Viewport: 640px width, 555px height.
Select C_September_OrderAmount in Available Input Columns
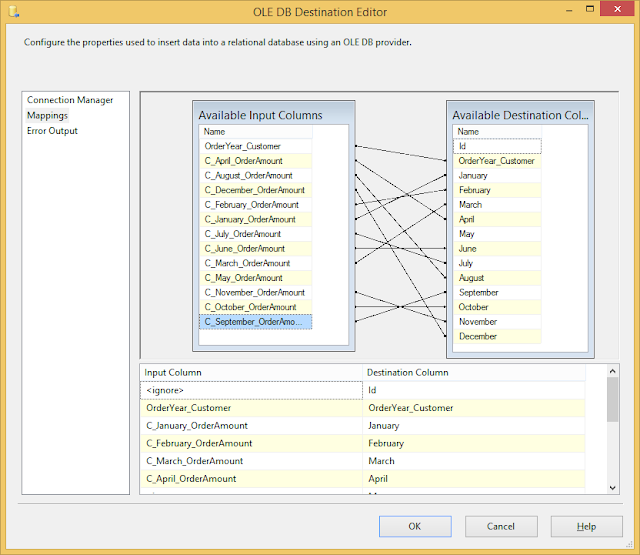coord(256,322)
